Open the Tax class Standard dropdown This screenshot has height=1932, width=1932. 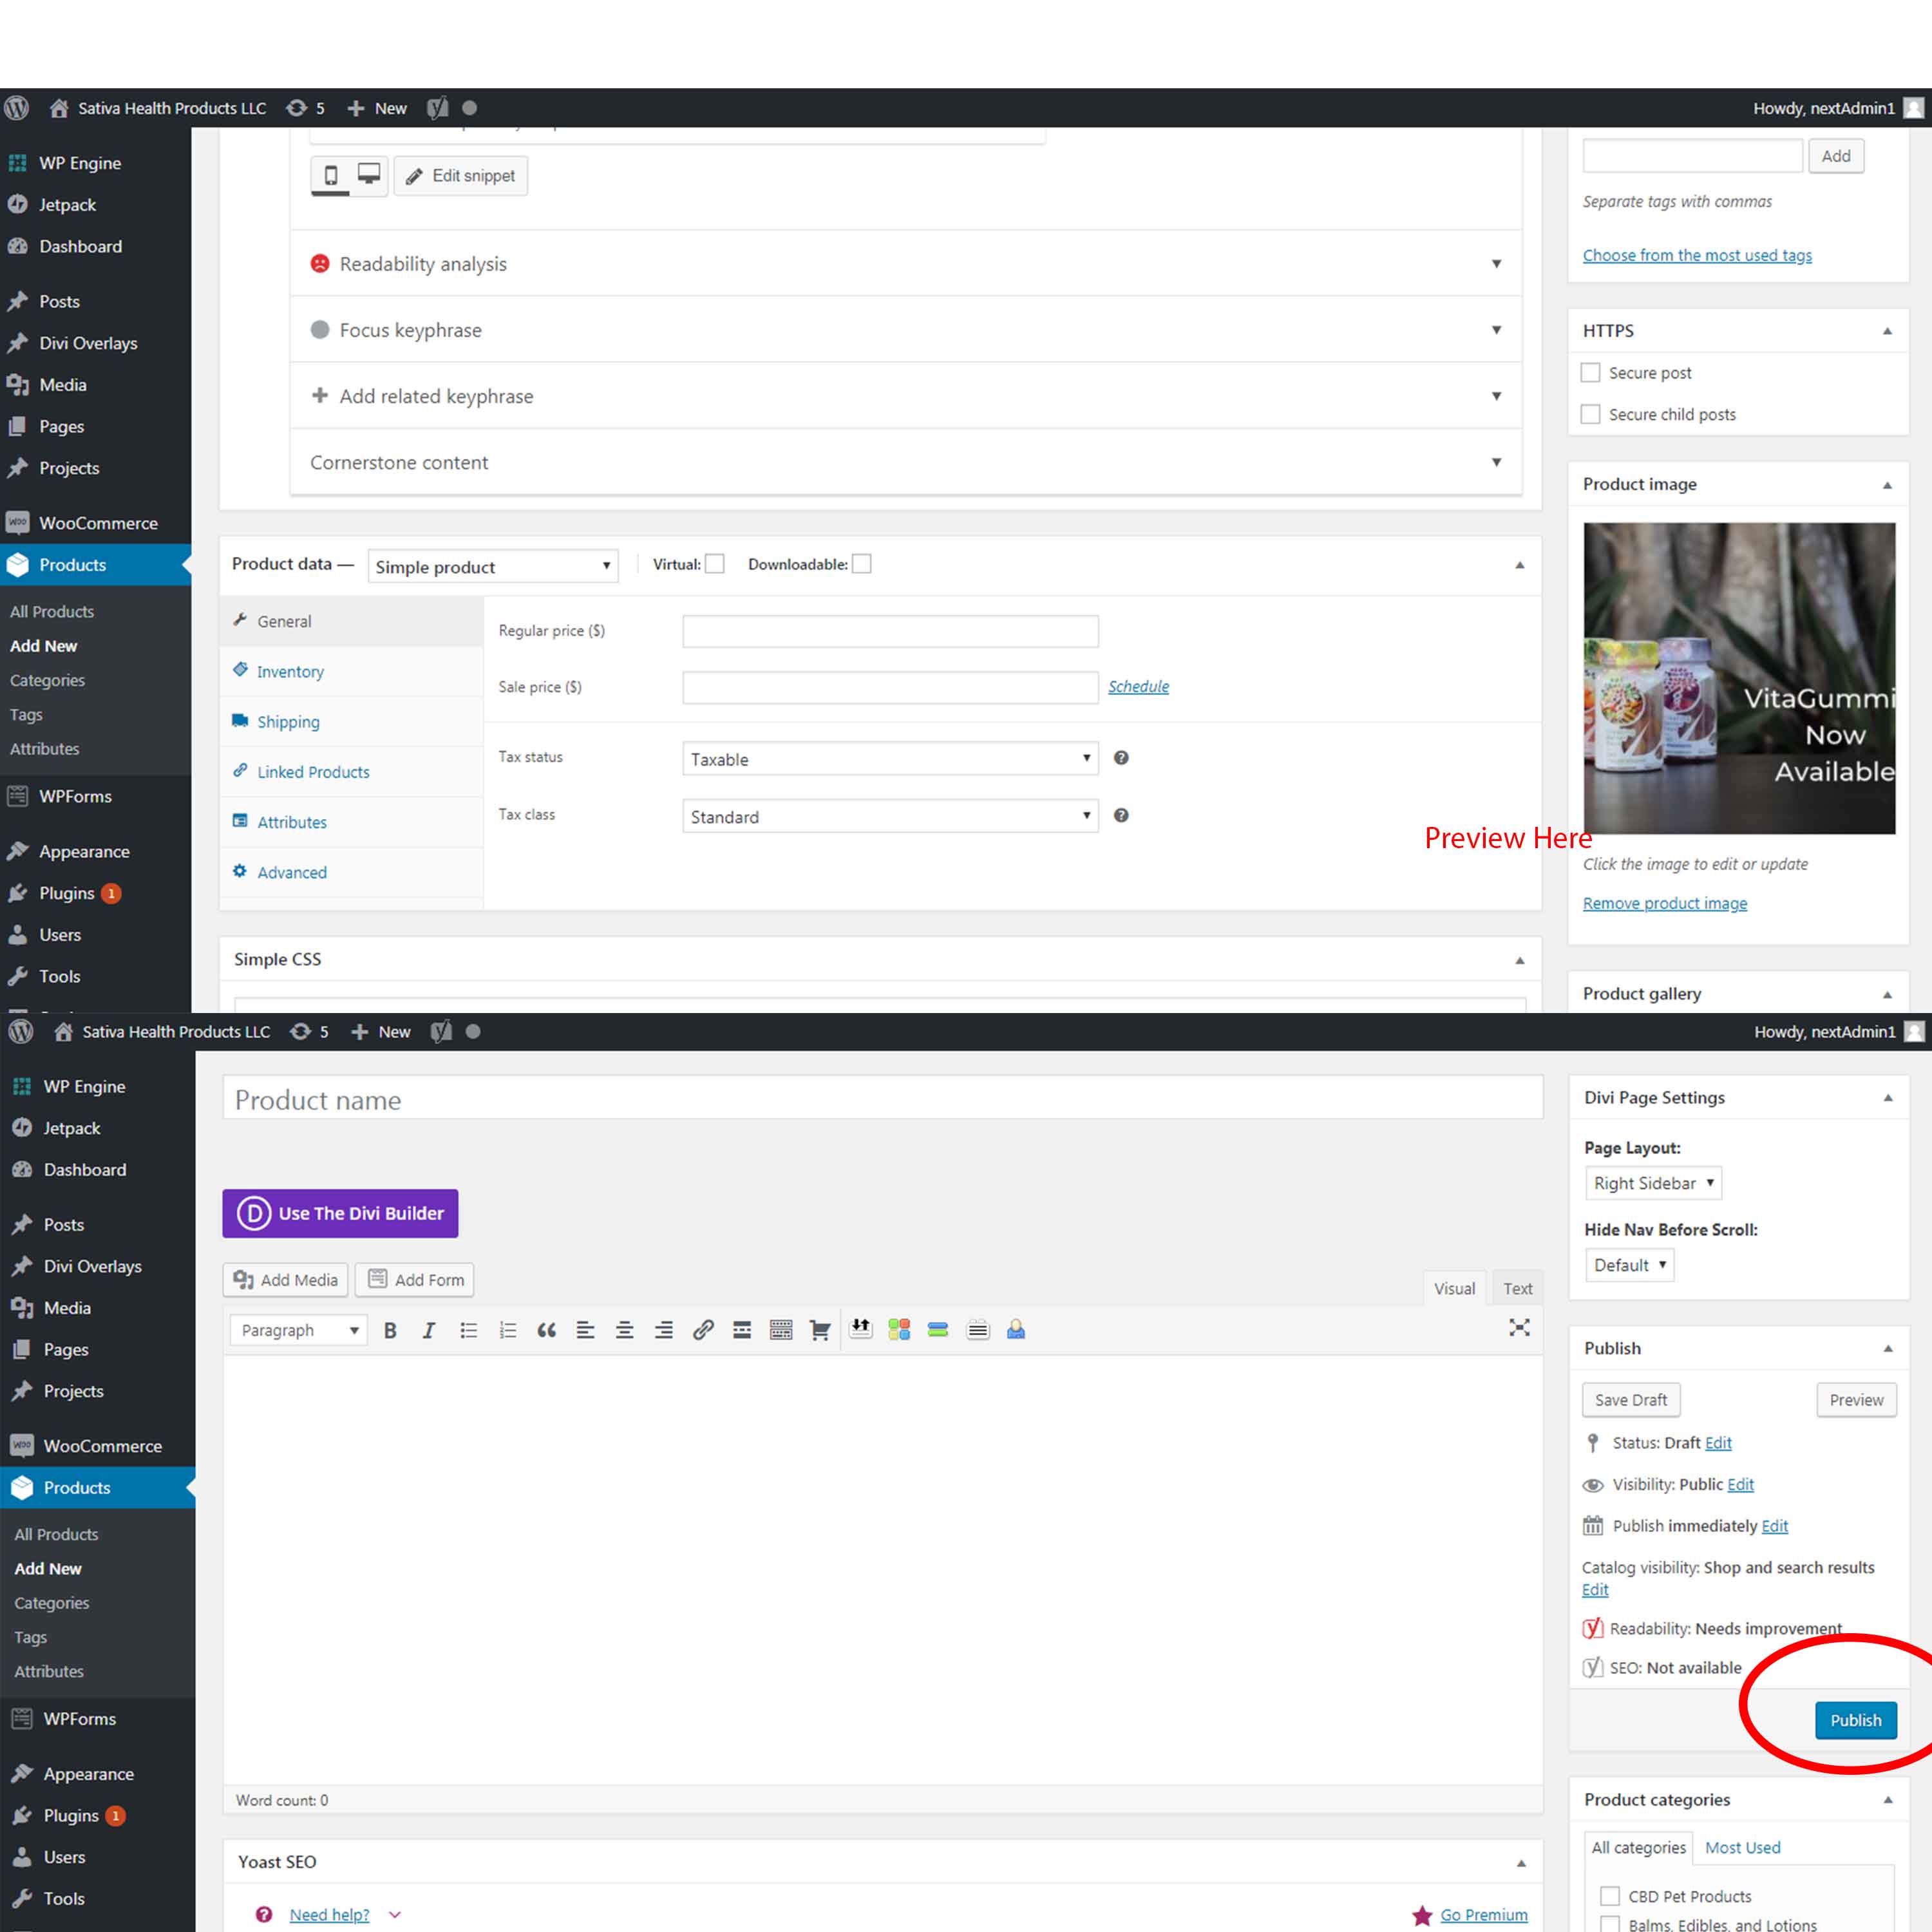click(x=890, y=816)
